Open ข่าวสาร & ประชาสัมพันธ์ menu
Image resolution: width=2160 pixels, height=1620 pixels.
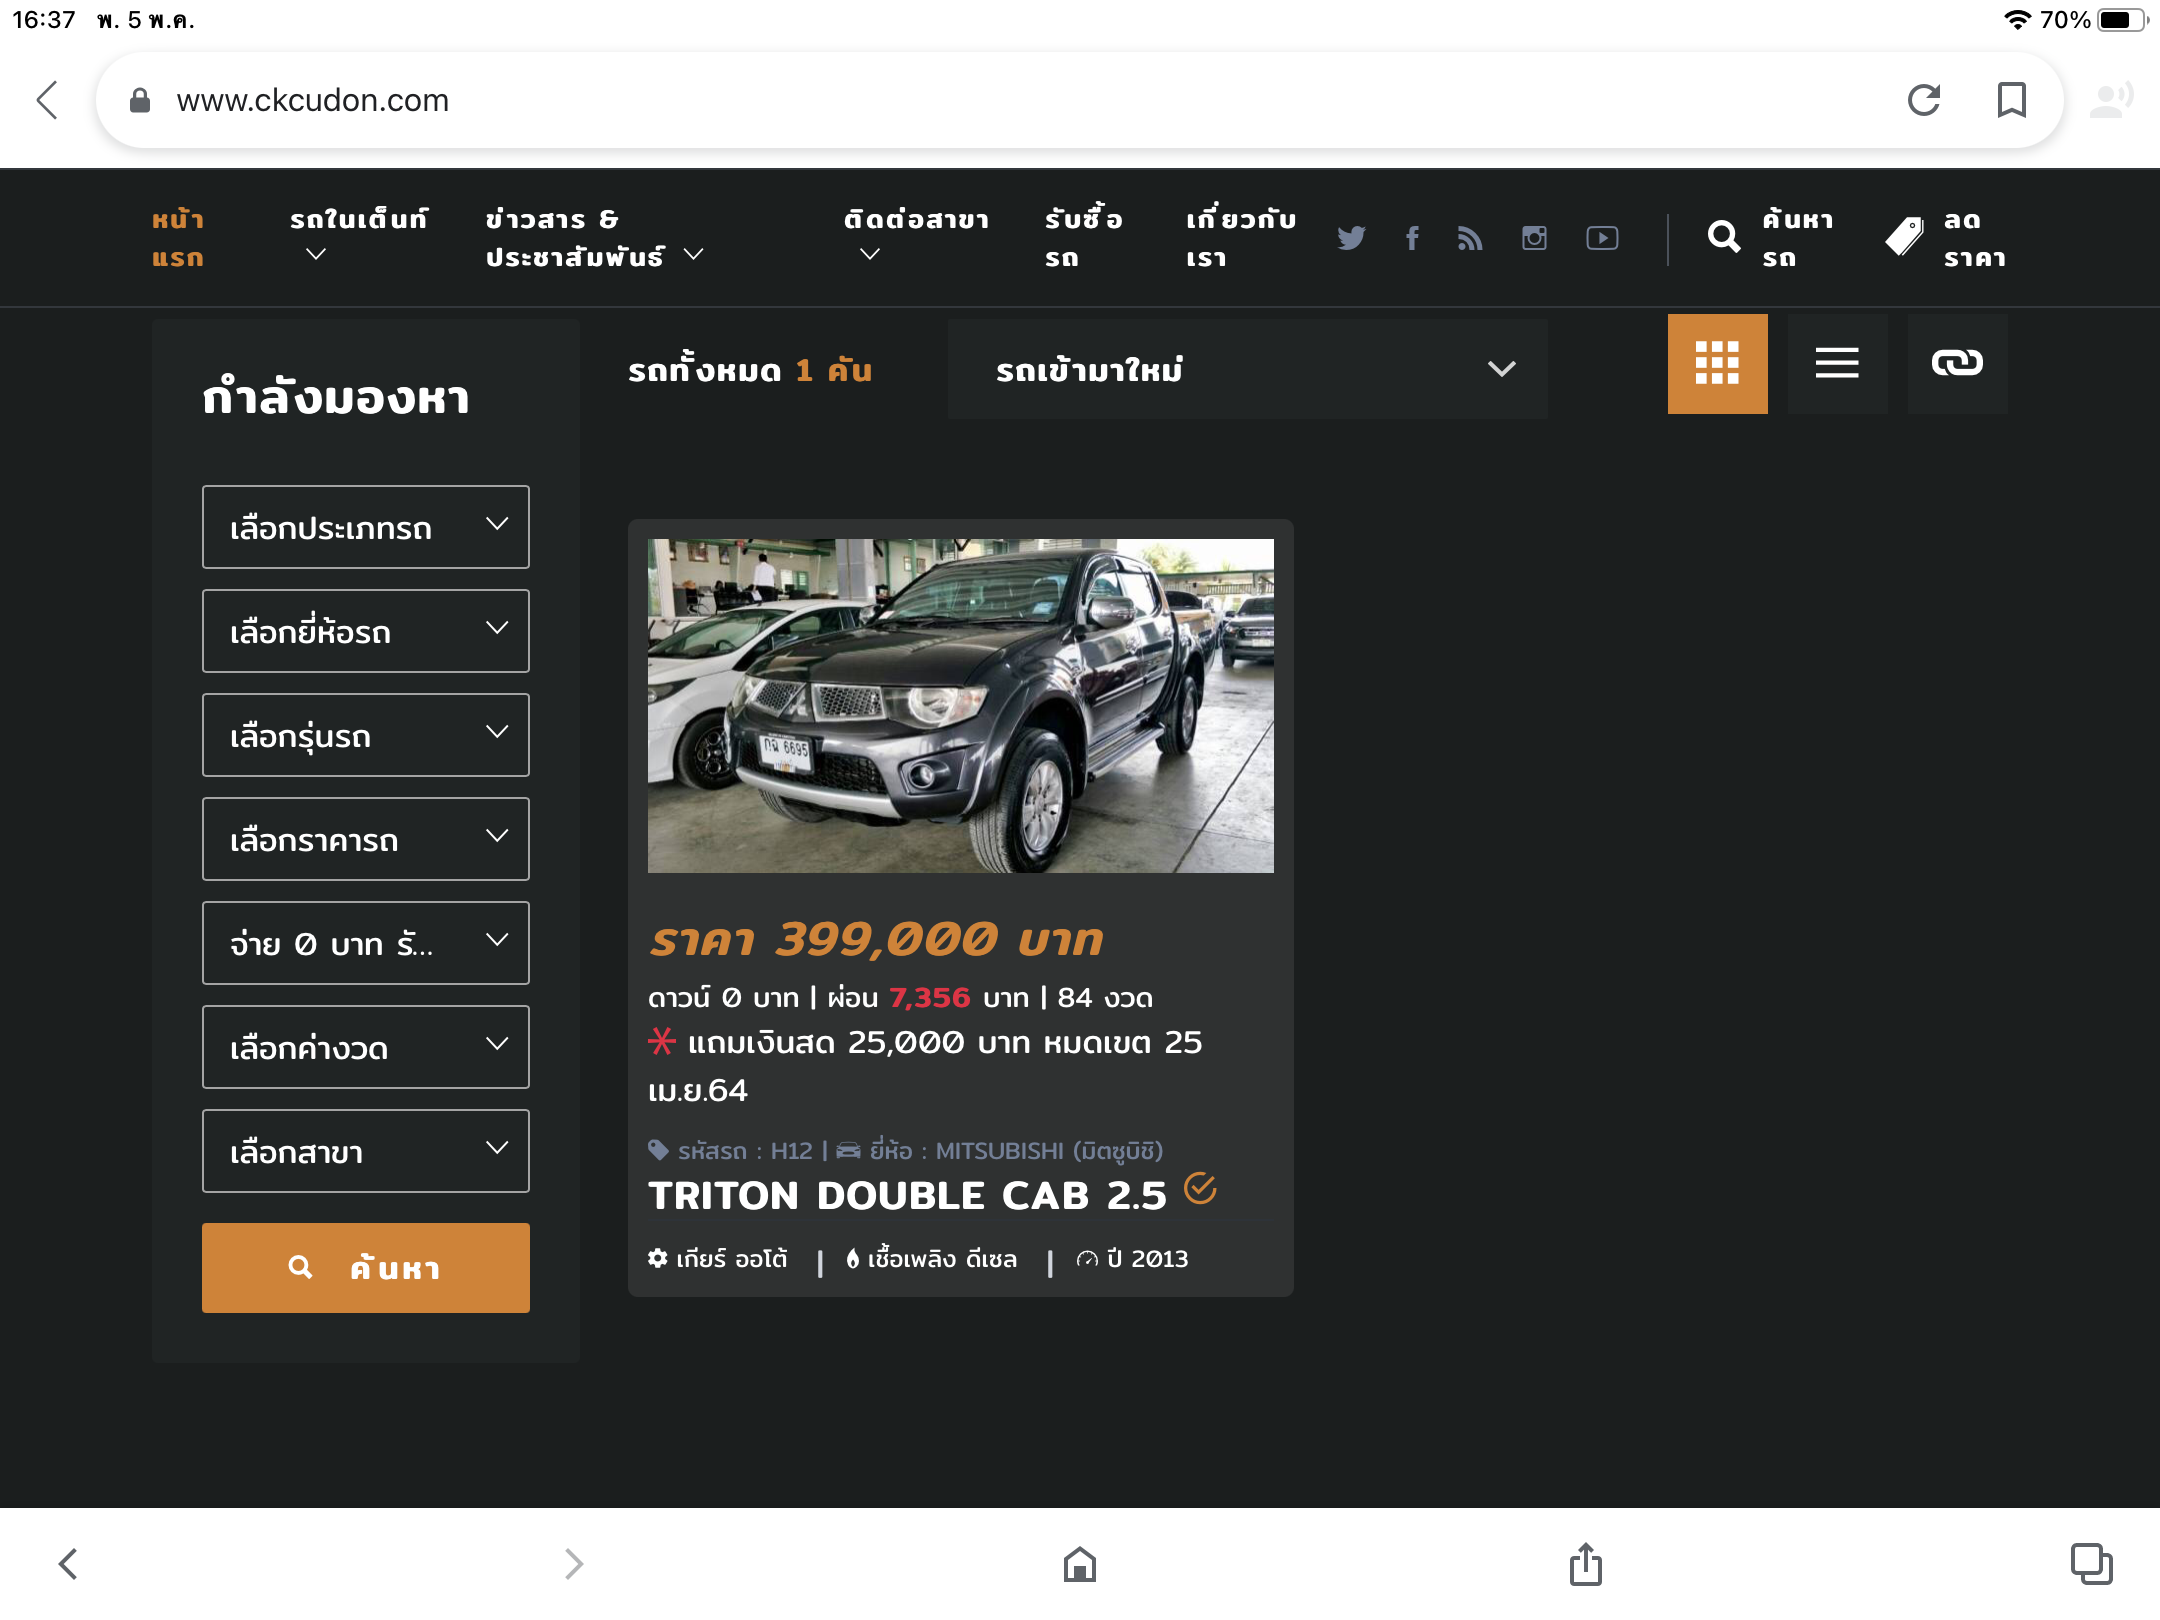[594, 238]
